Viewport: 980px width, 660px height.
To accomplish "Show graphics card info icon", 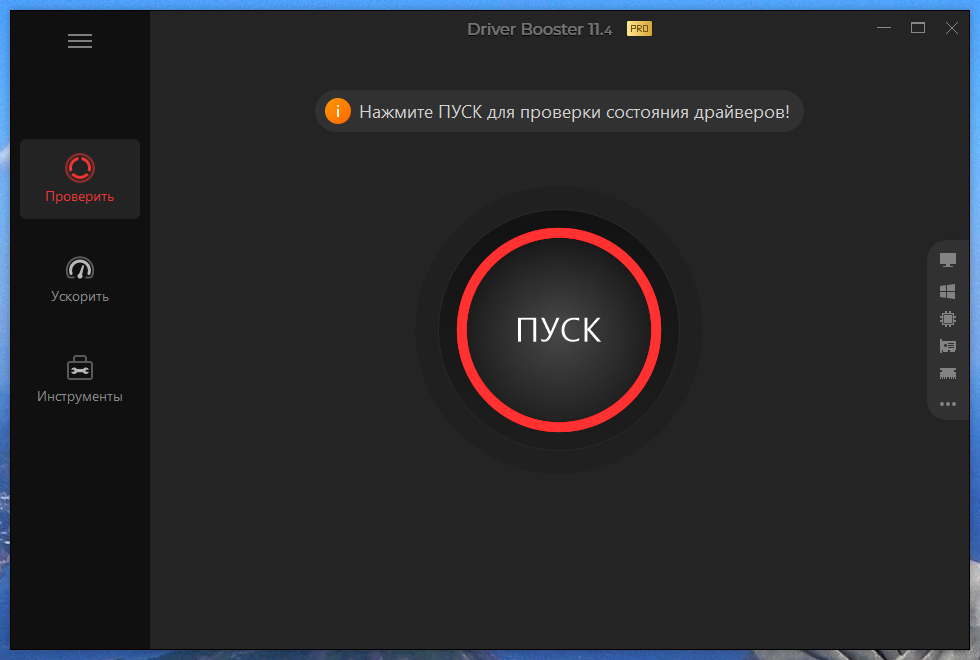I will (948, 346).
